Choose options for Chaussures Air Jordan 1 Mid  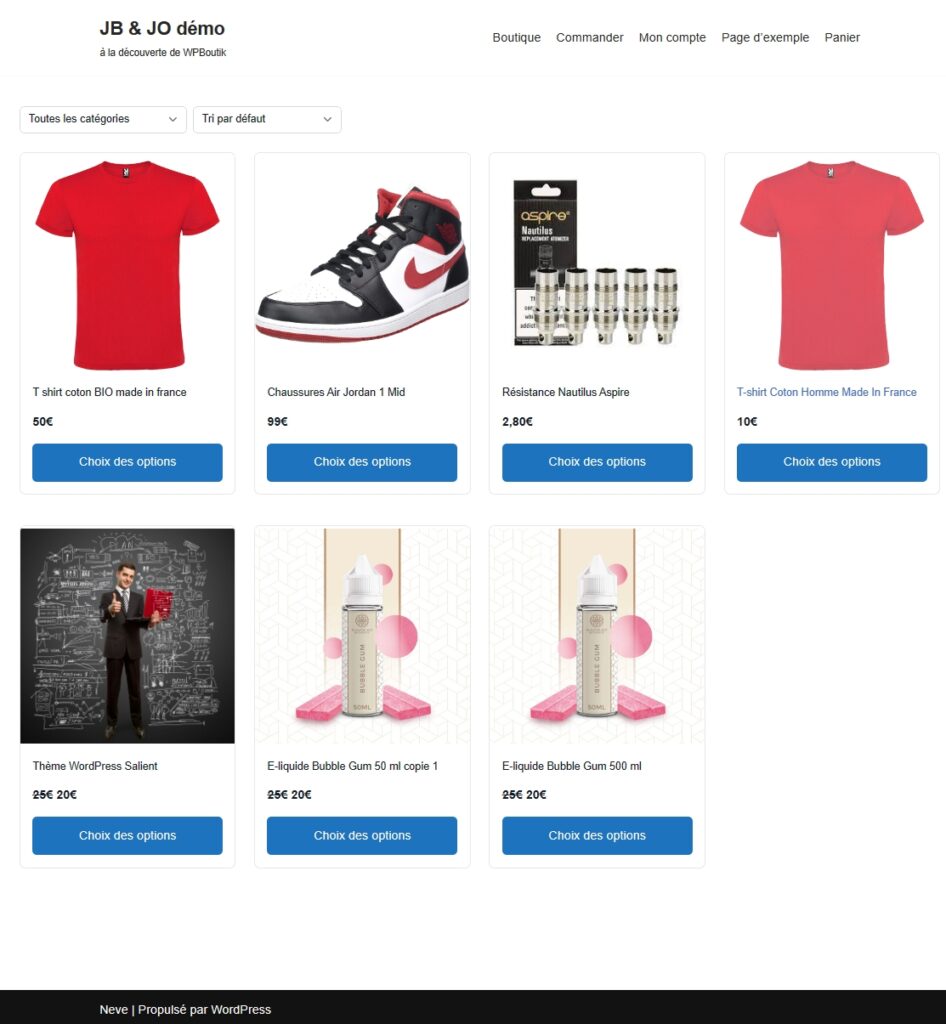point(362,462)
